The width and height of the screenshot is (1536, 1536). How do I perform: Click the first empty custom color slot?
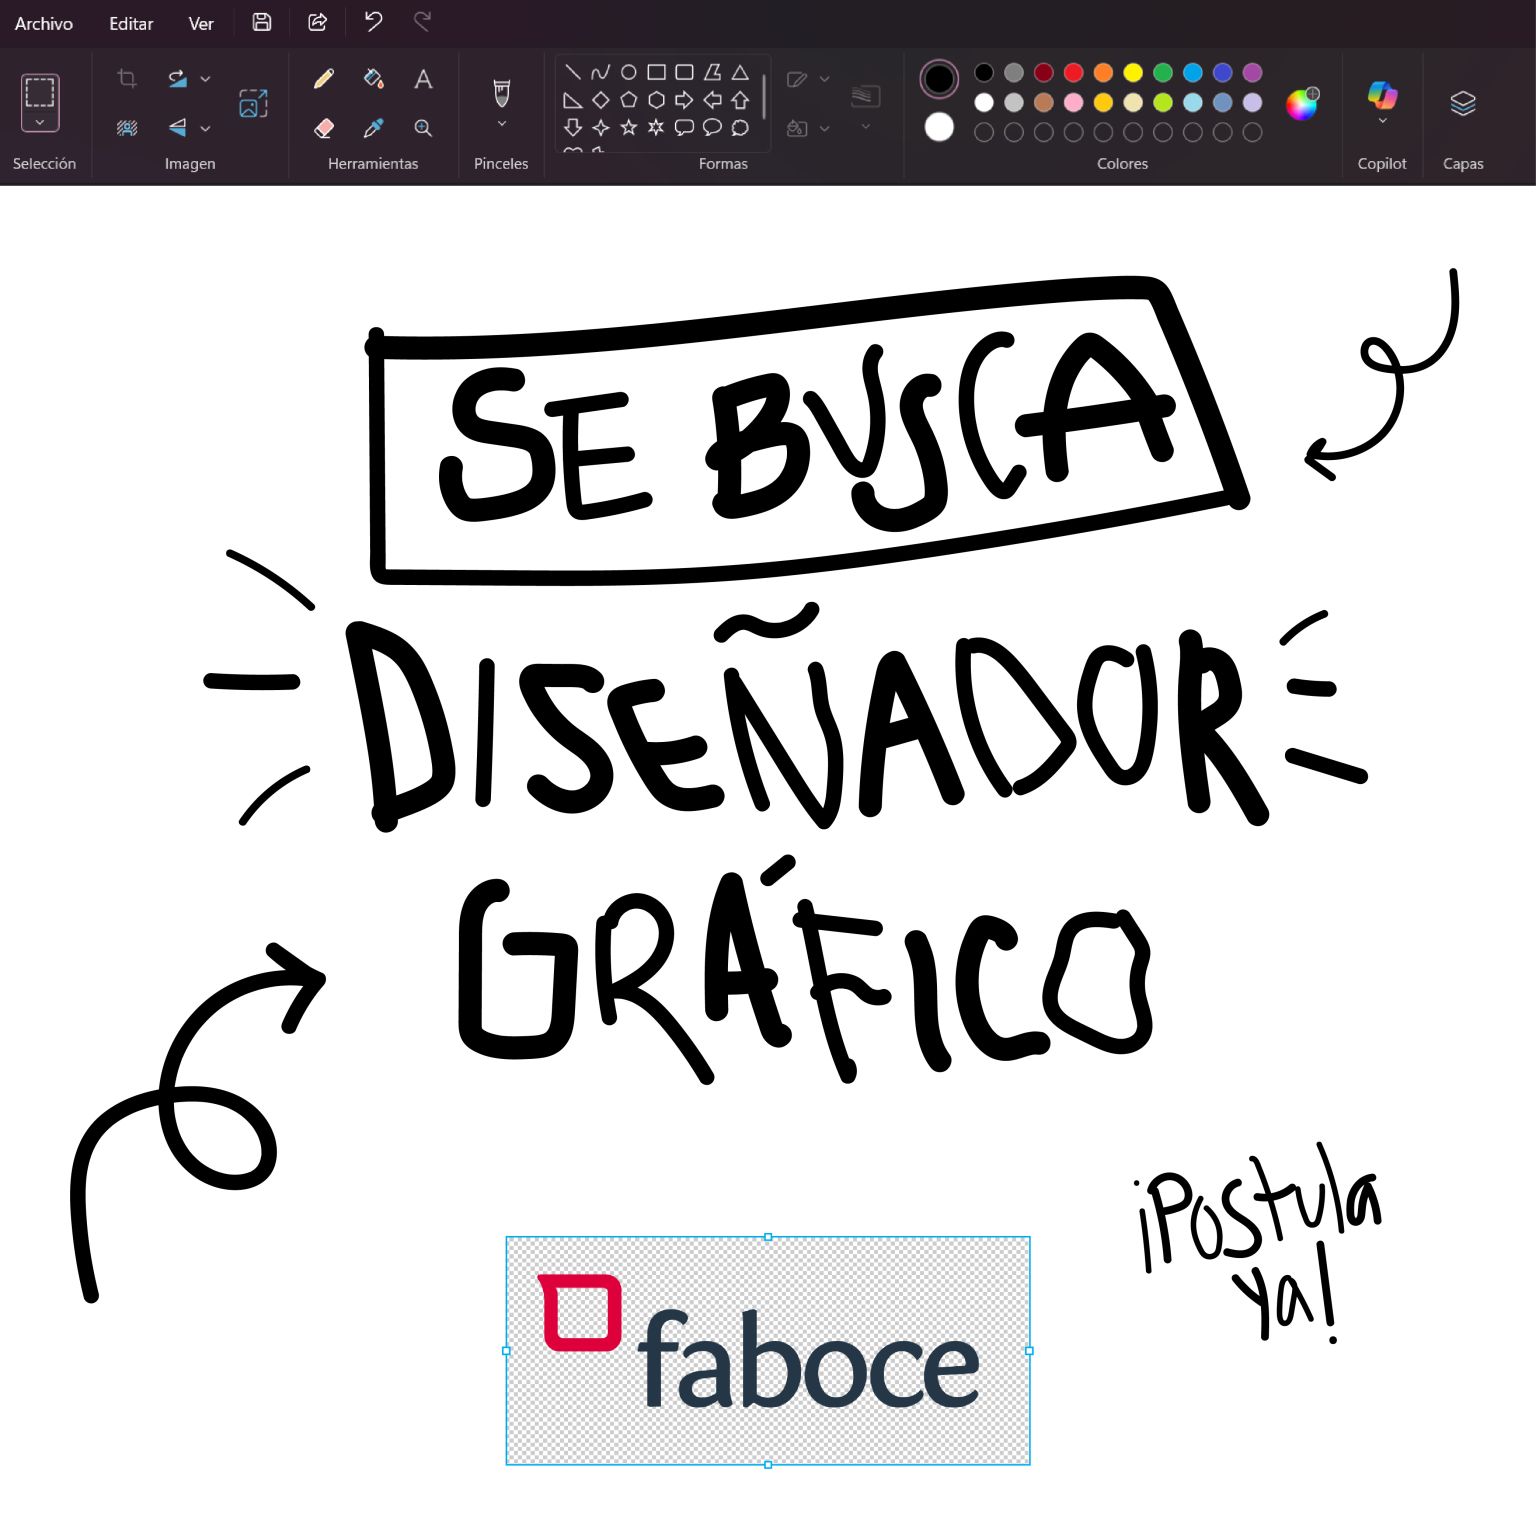point(984,132)
